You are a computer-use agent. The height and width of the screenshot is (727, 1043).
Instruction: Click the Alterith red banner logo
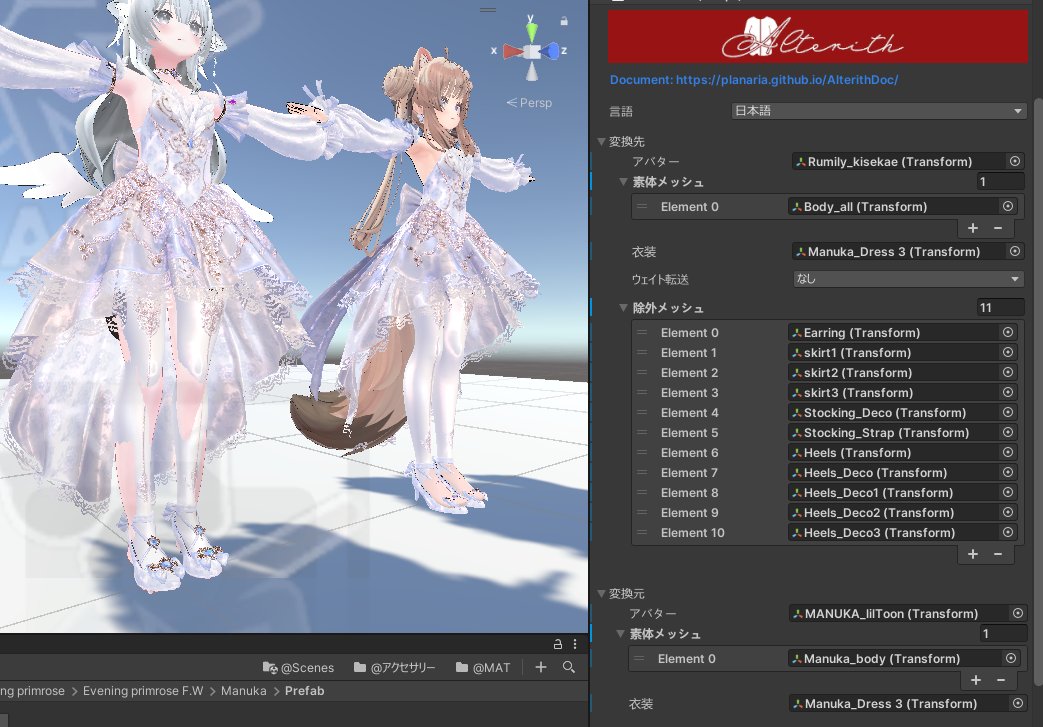[x=818, y=37]
